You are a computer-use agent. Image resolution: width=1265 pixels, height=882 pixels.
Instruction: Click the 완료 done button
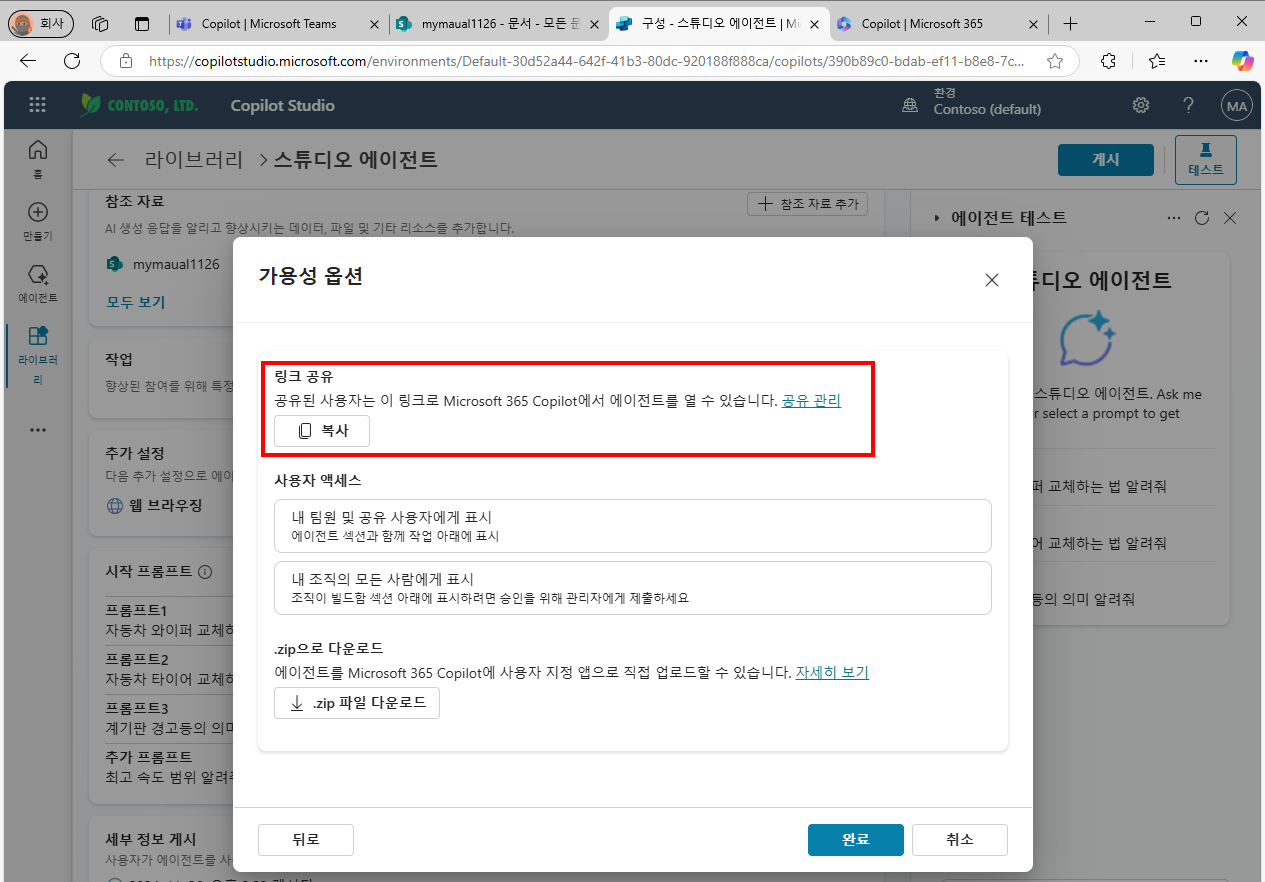click(856, 840)
